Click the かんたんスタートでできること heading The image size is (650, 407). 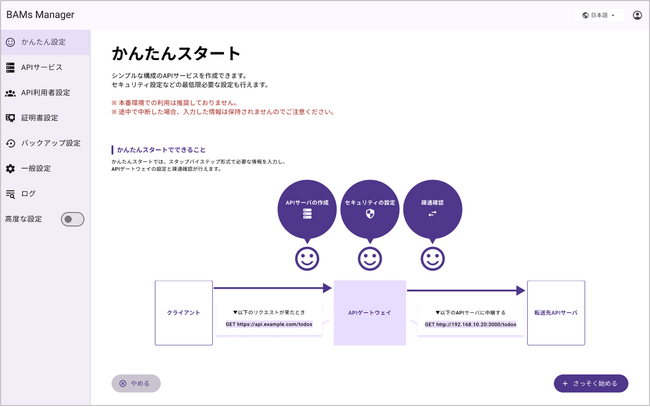coord(161,150)
